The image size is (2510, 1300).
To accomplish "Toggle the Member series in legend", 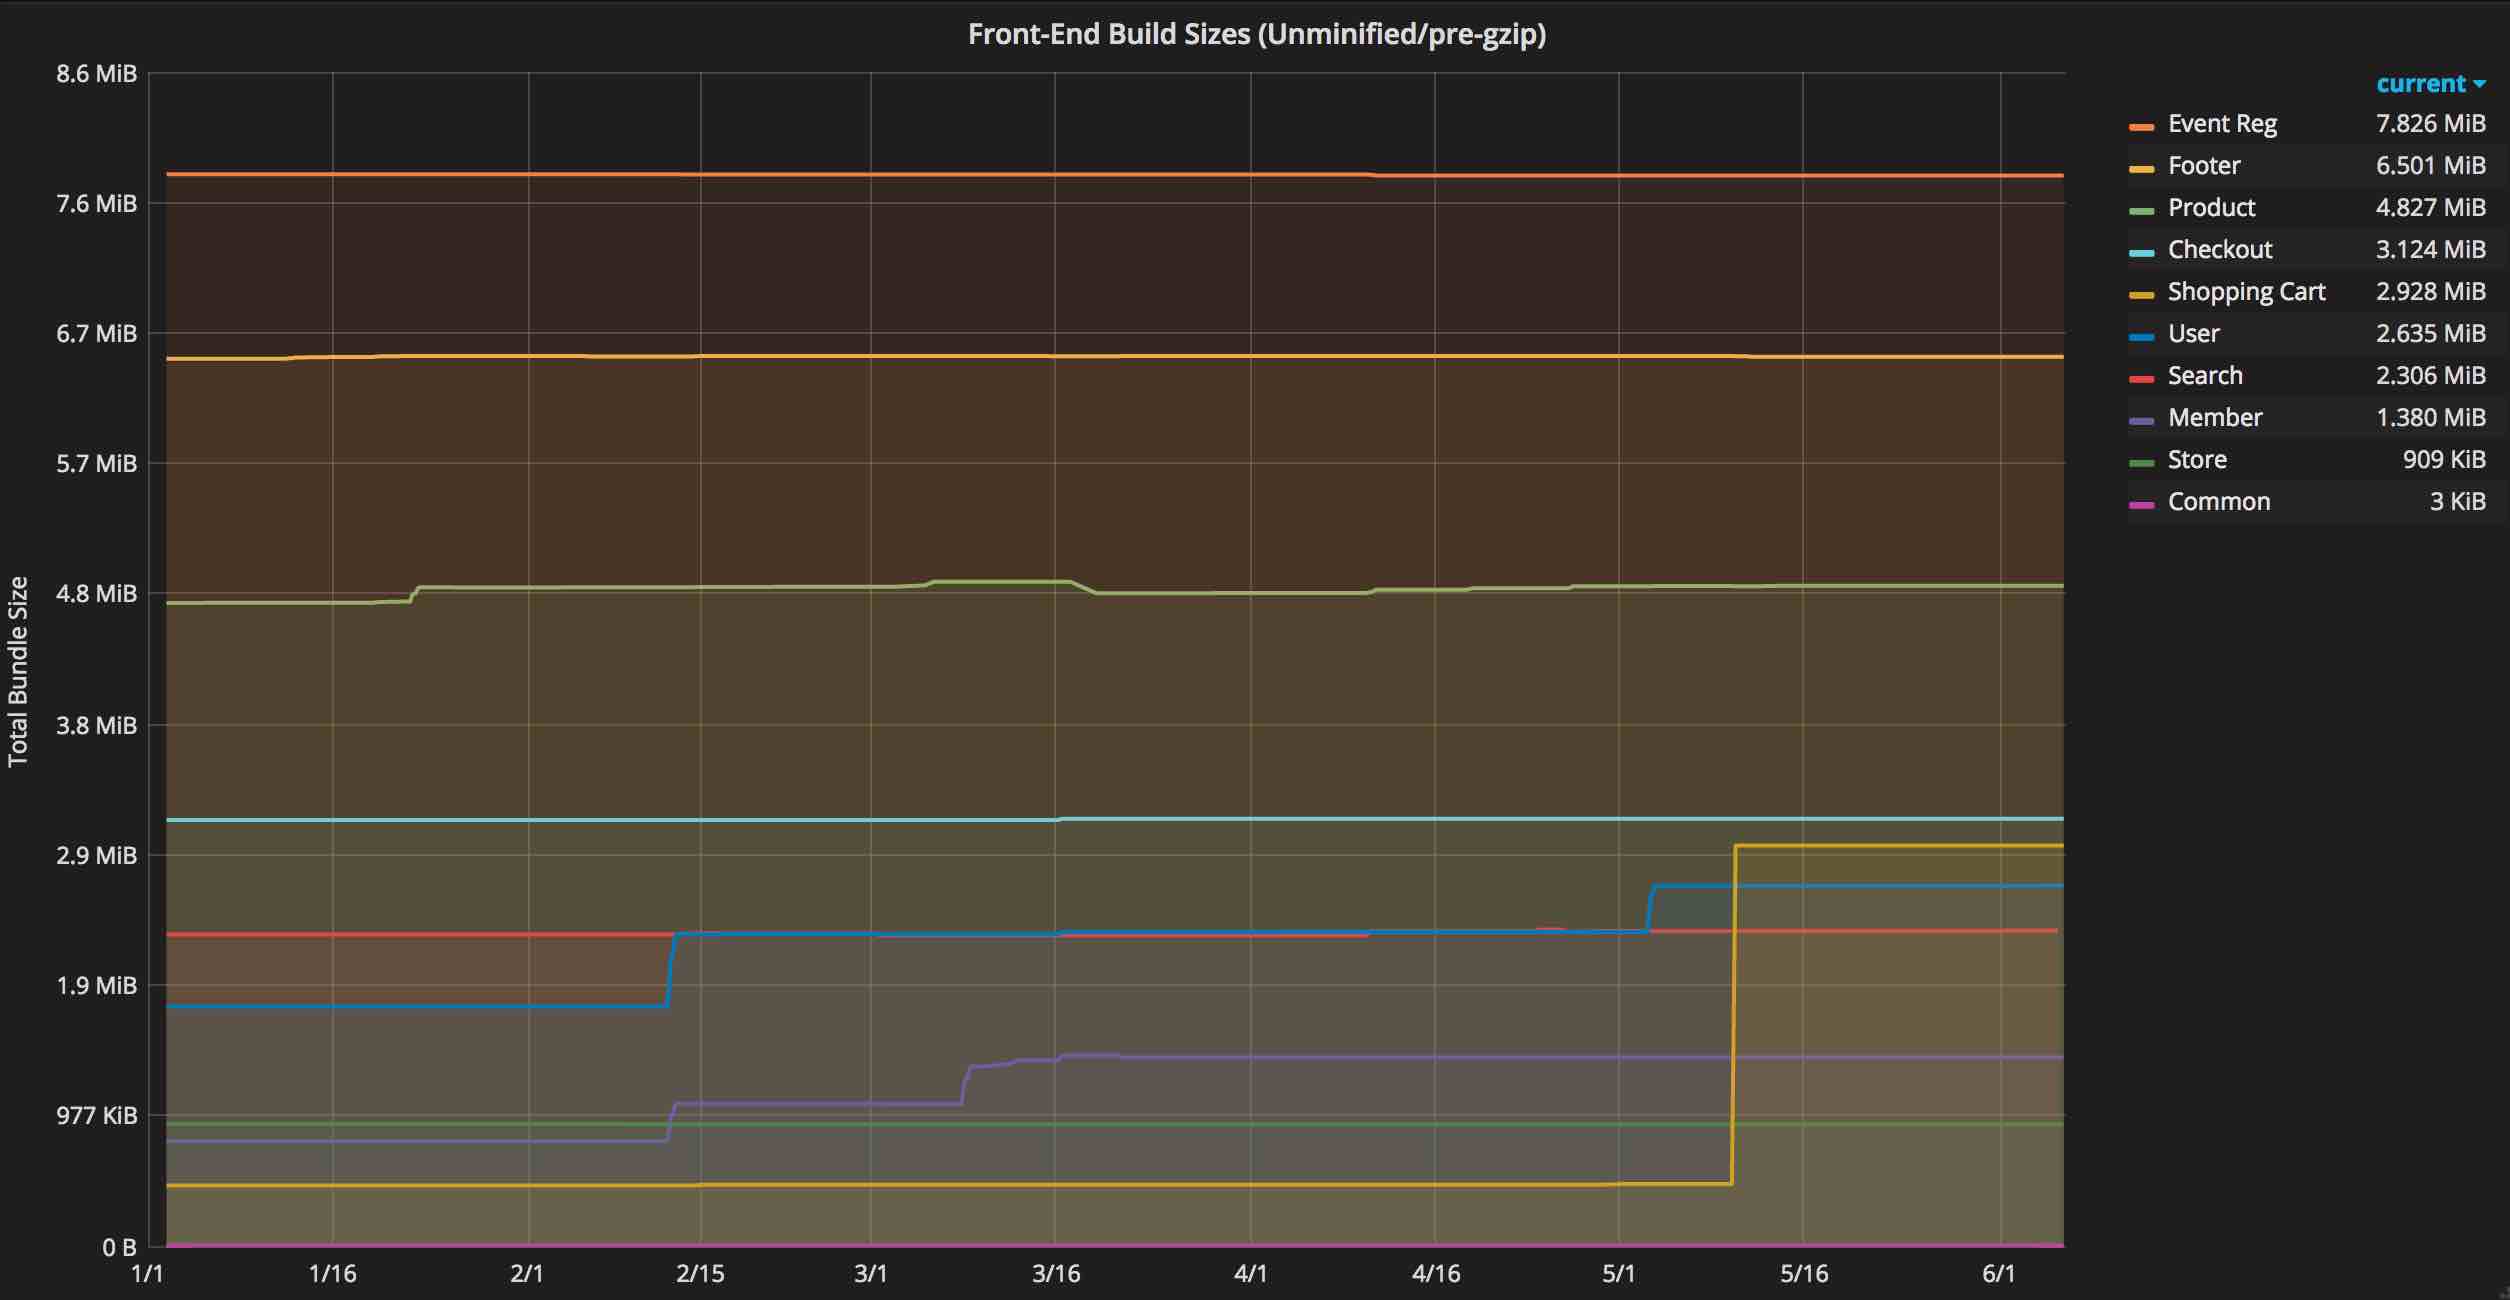I will 2215,418.
